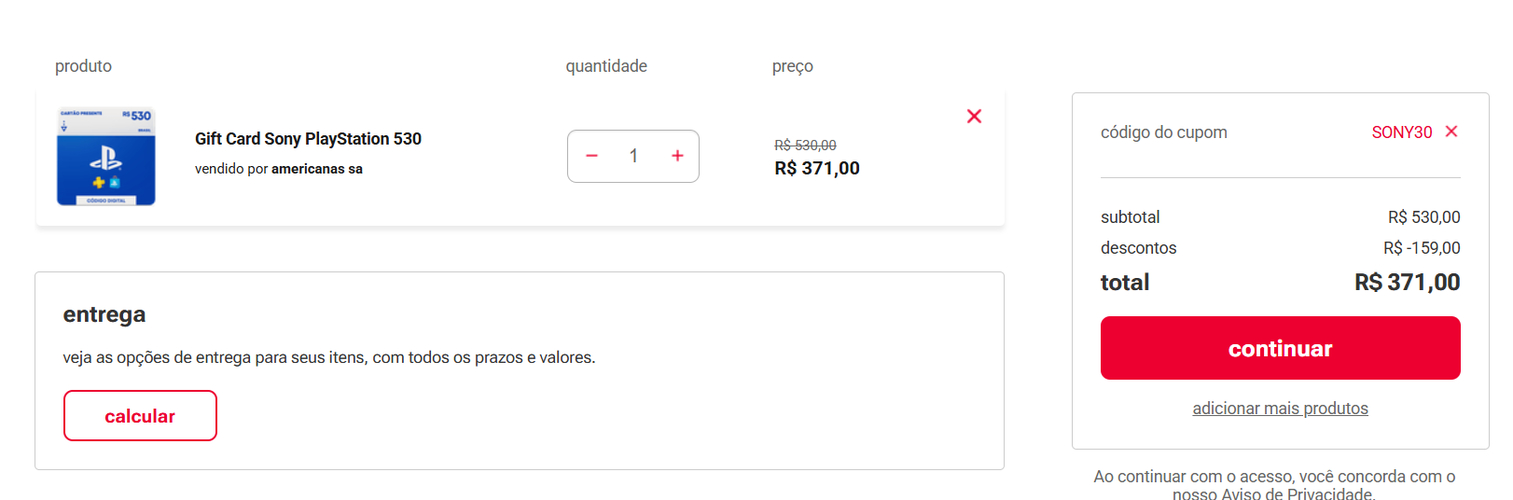This screenshot has height=500, width=1513.
Task: Click the applied SONY30 coupon code text
Action: (1402, 132)
